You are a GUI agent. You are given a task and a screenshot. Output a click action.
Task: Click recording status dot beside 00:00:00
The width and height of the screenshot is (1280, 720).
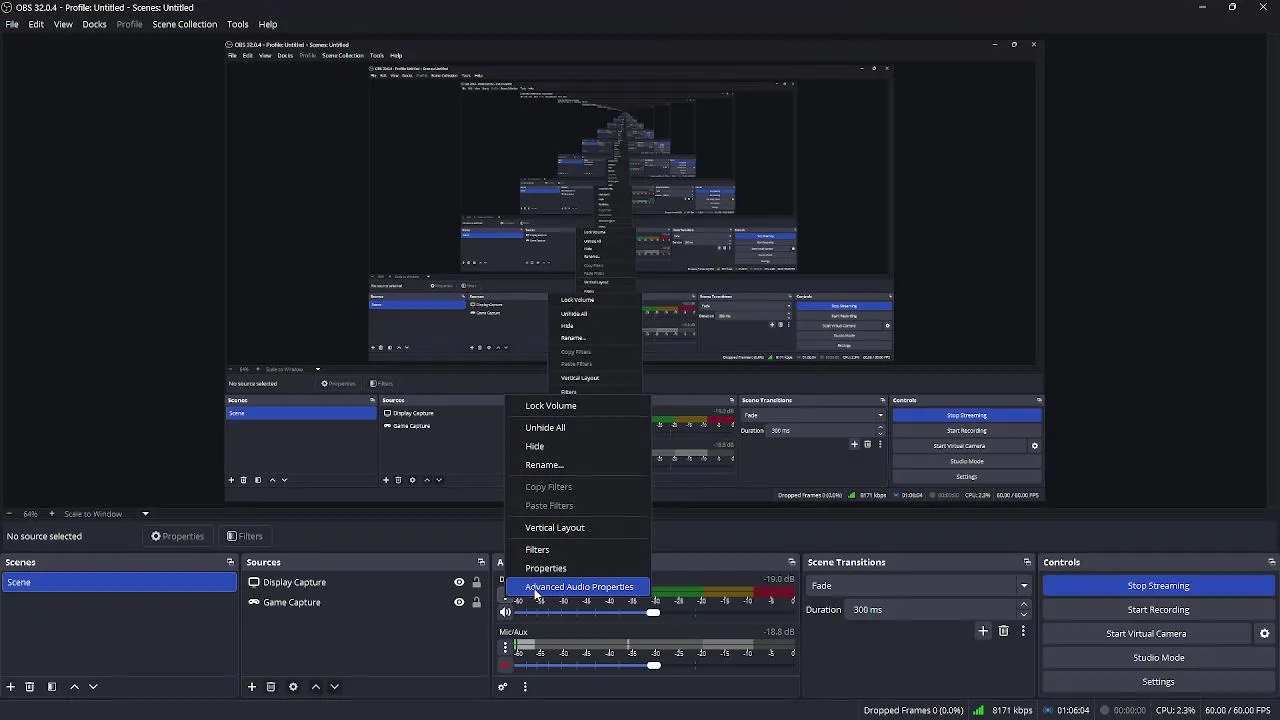tap(1105, 711)
